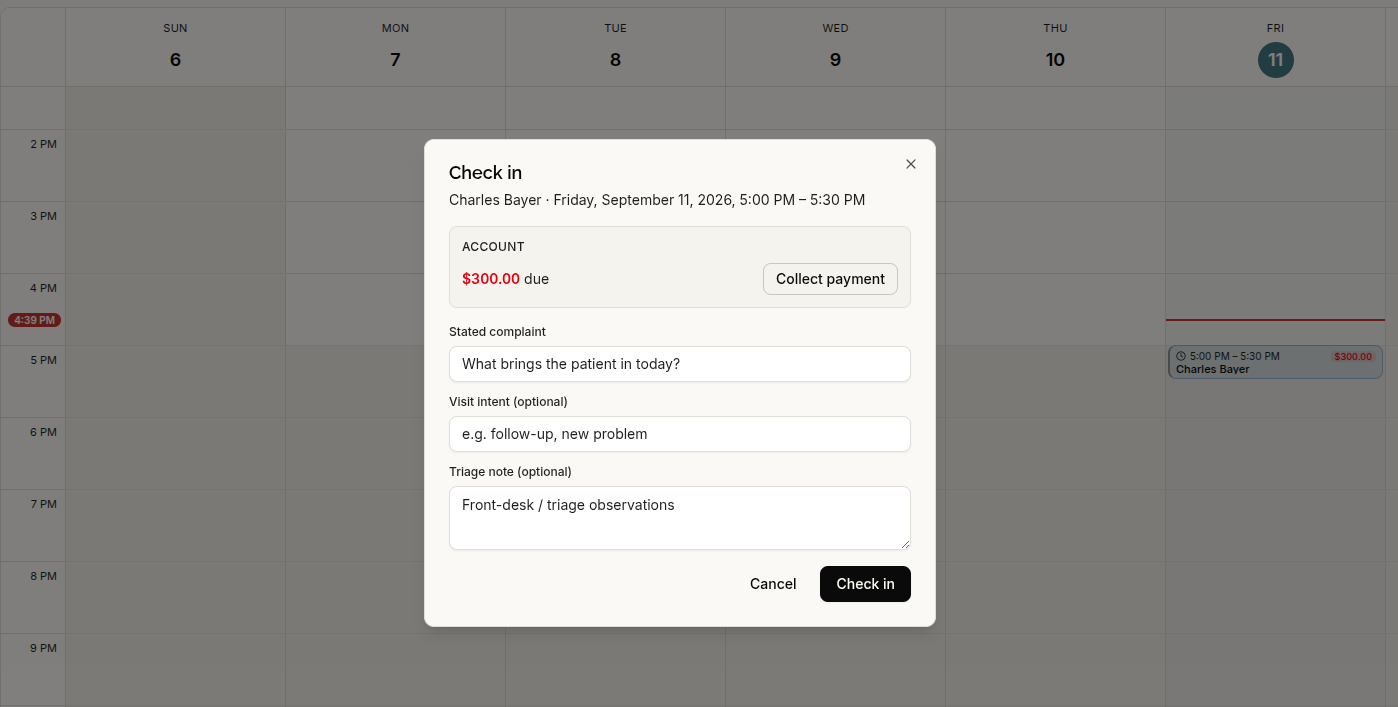Select Wednesday 9 column header
This screenshot has height=707, width=1398.
click(x=835, y=47)
